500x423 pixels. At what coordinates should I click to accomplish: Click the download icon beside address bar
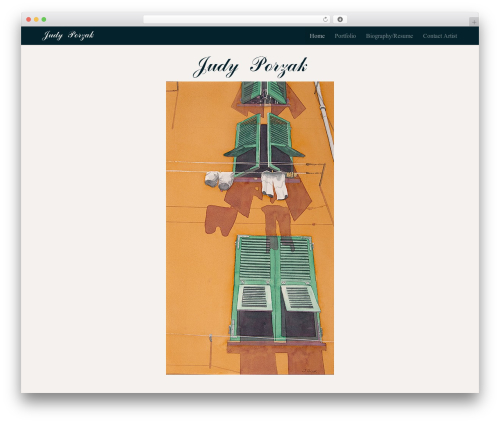(x=340, y=19)
